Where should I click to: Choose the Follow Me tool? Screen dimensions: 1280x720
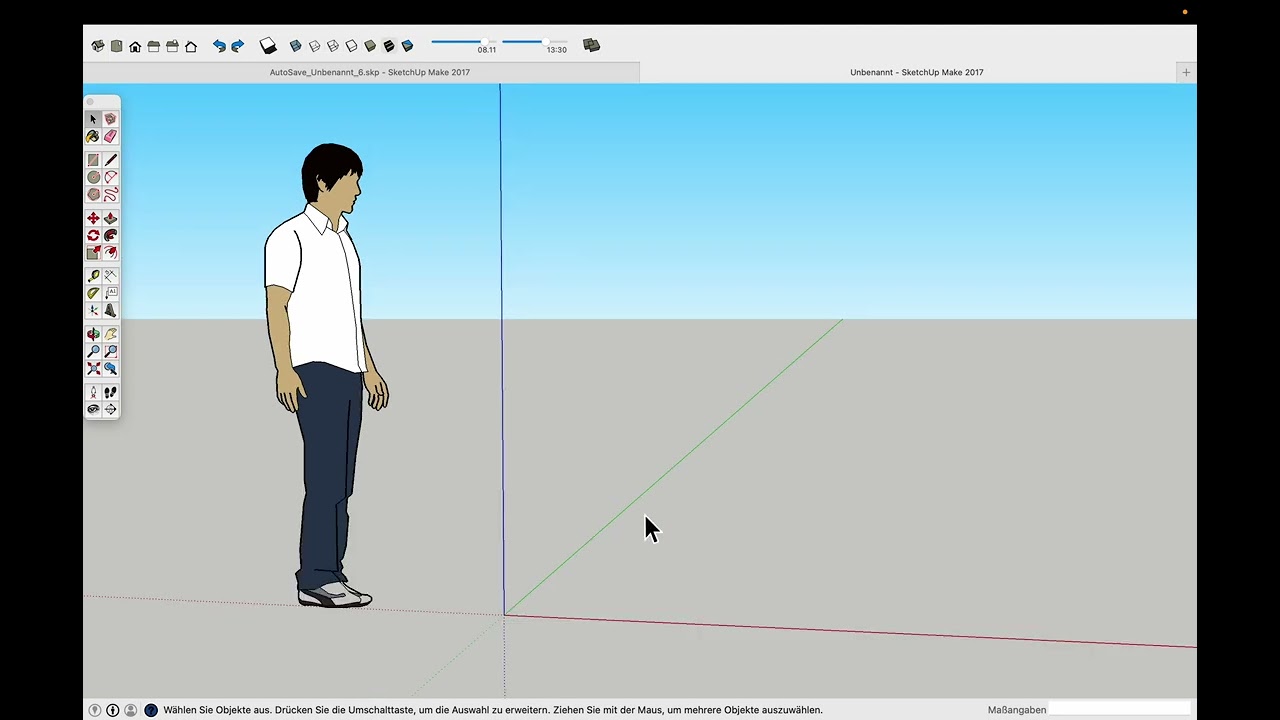click(x=110, y=235)
